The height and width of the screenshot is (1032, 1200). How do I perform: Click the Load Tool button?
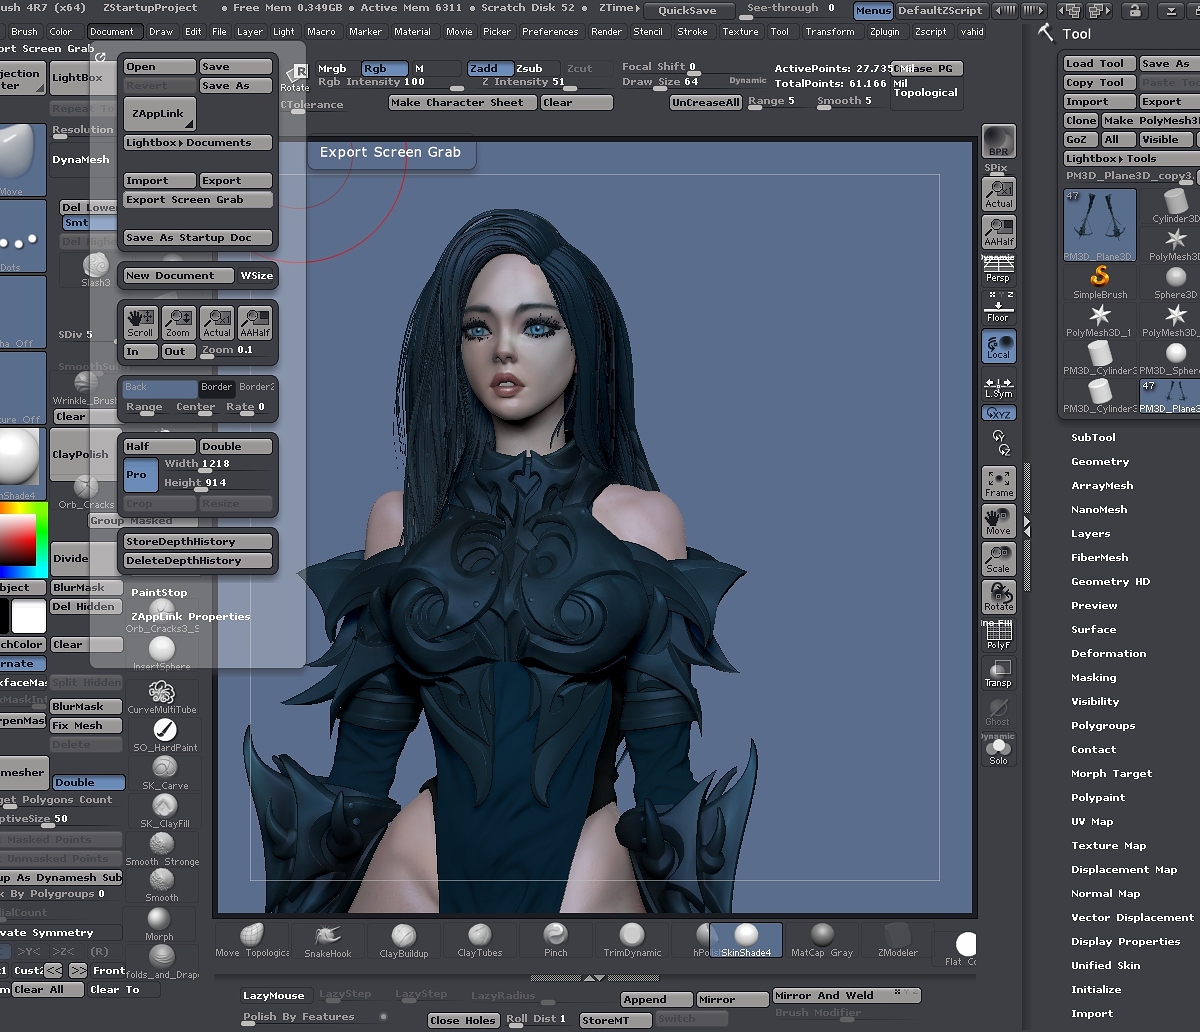click(x=1099, y=64)
